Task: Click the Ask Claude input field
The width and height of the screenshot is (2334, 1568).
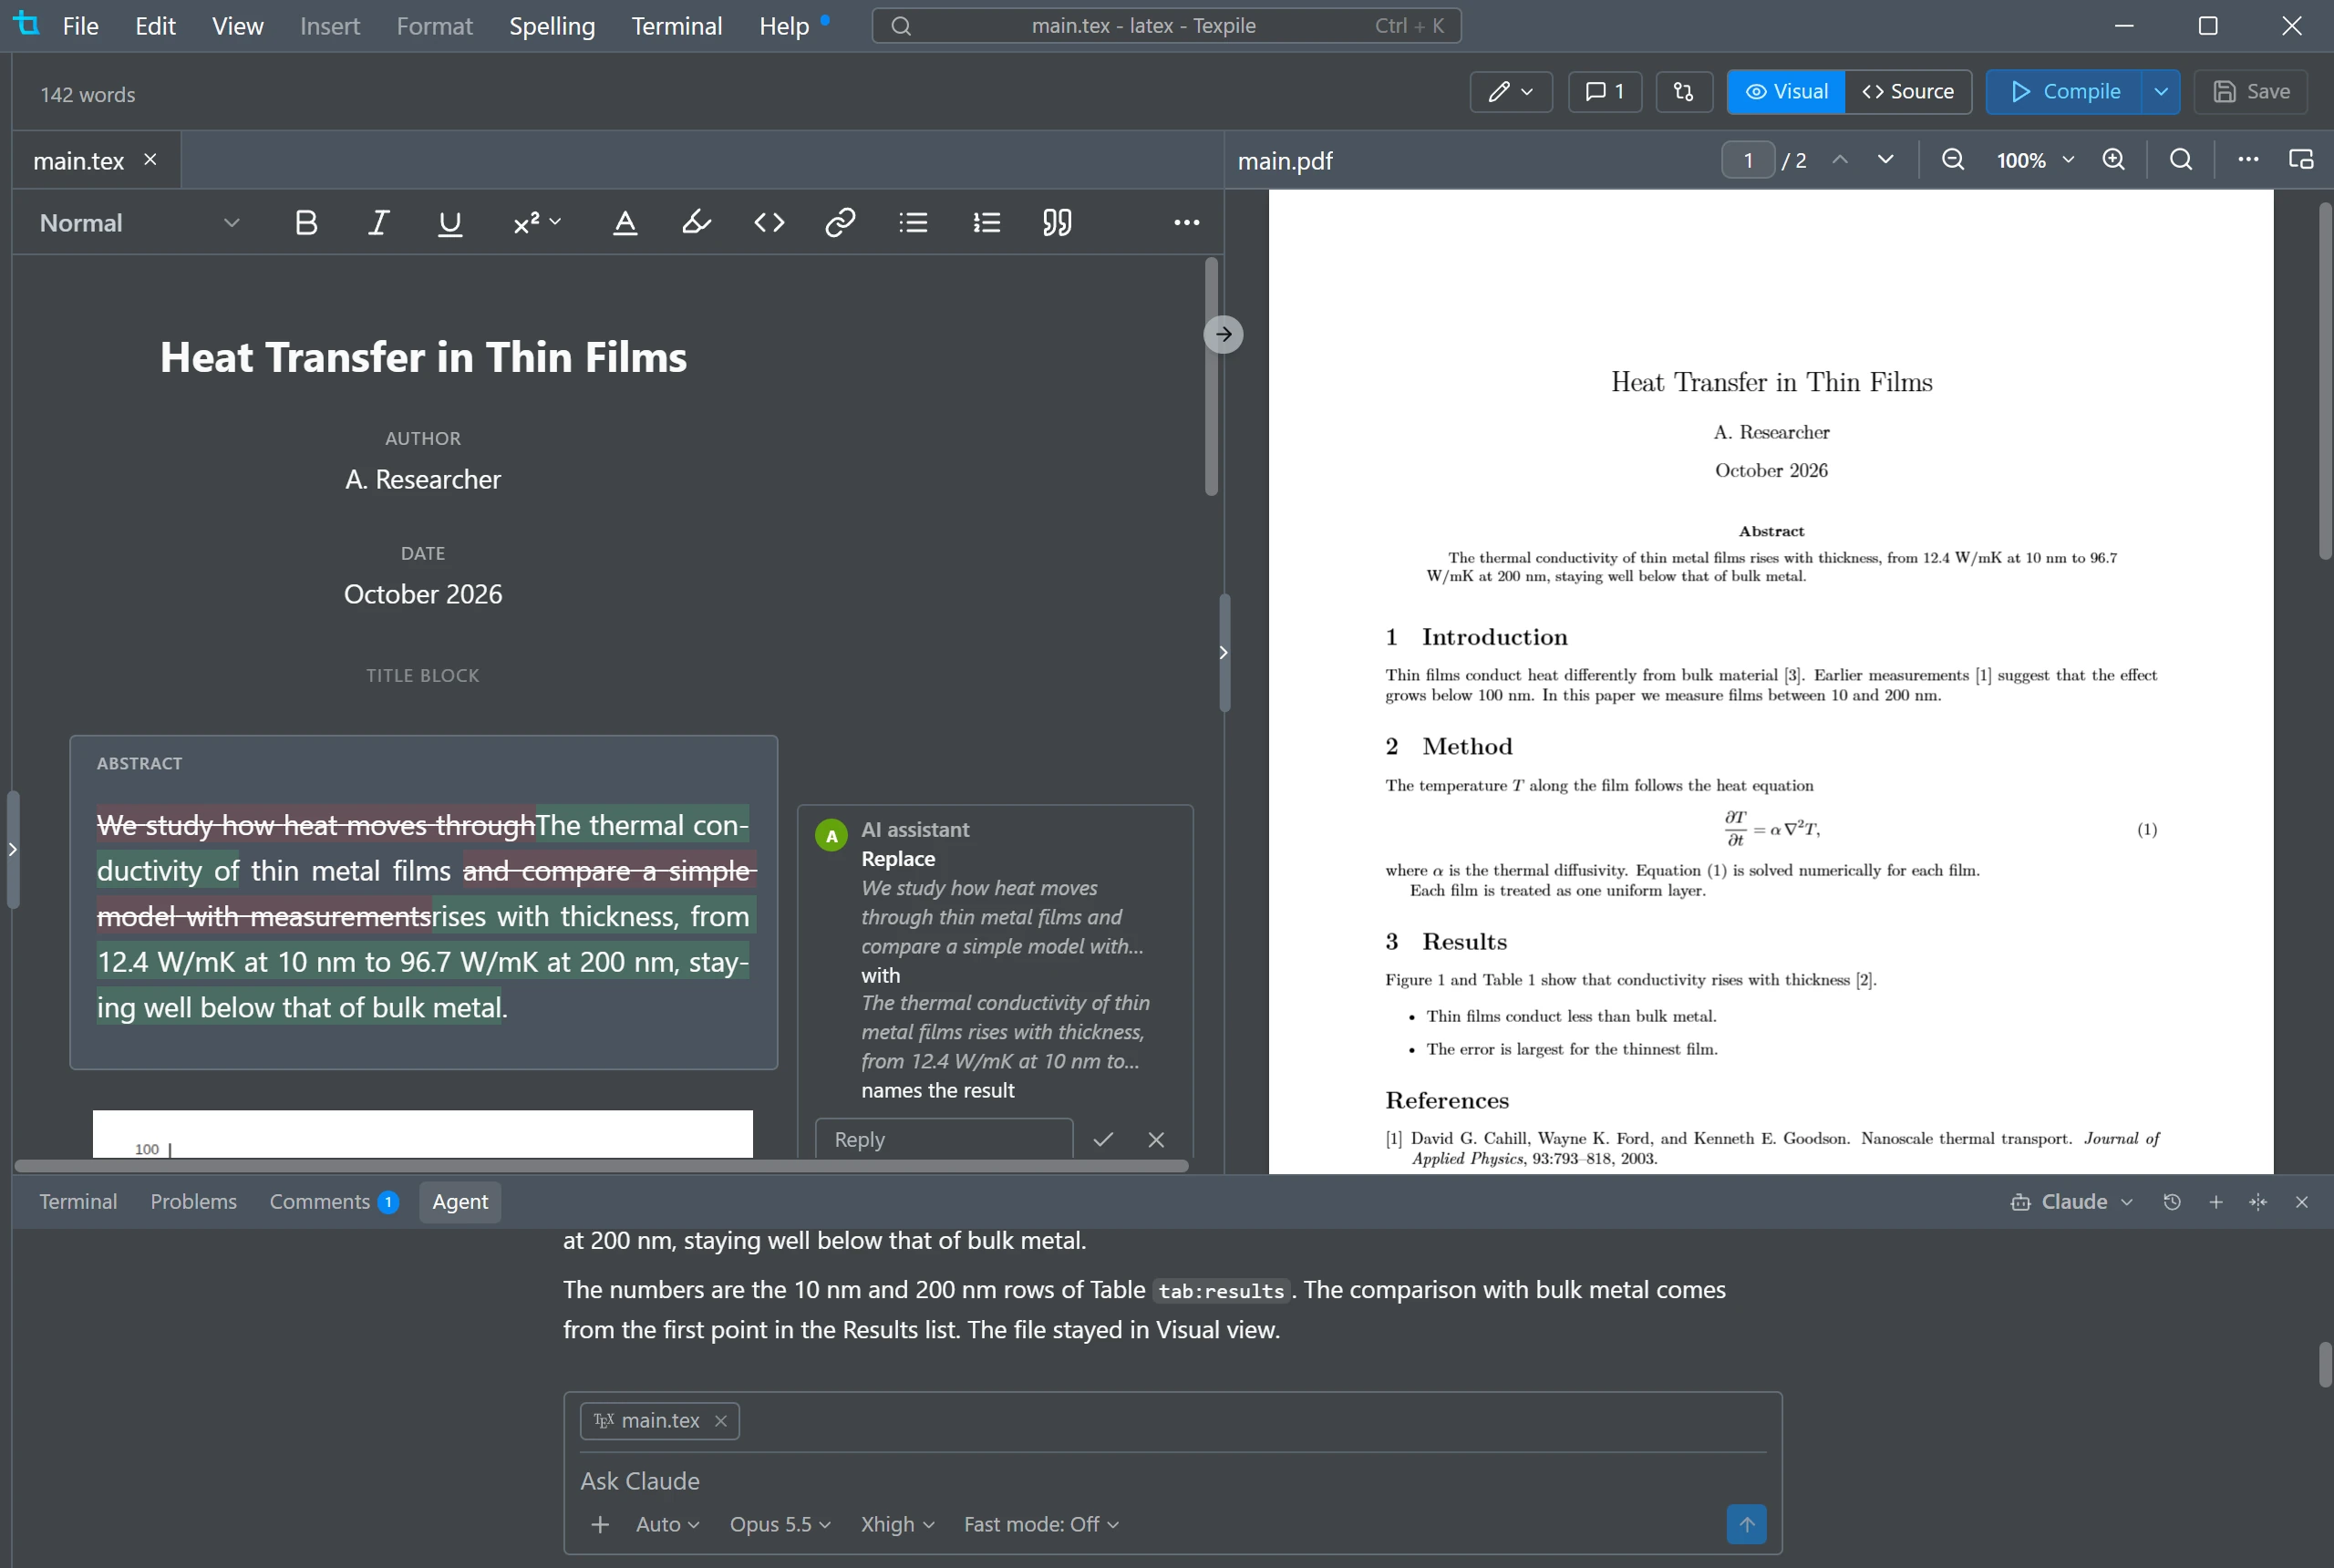Action: click(1172, 1480)
